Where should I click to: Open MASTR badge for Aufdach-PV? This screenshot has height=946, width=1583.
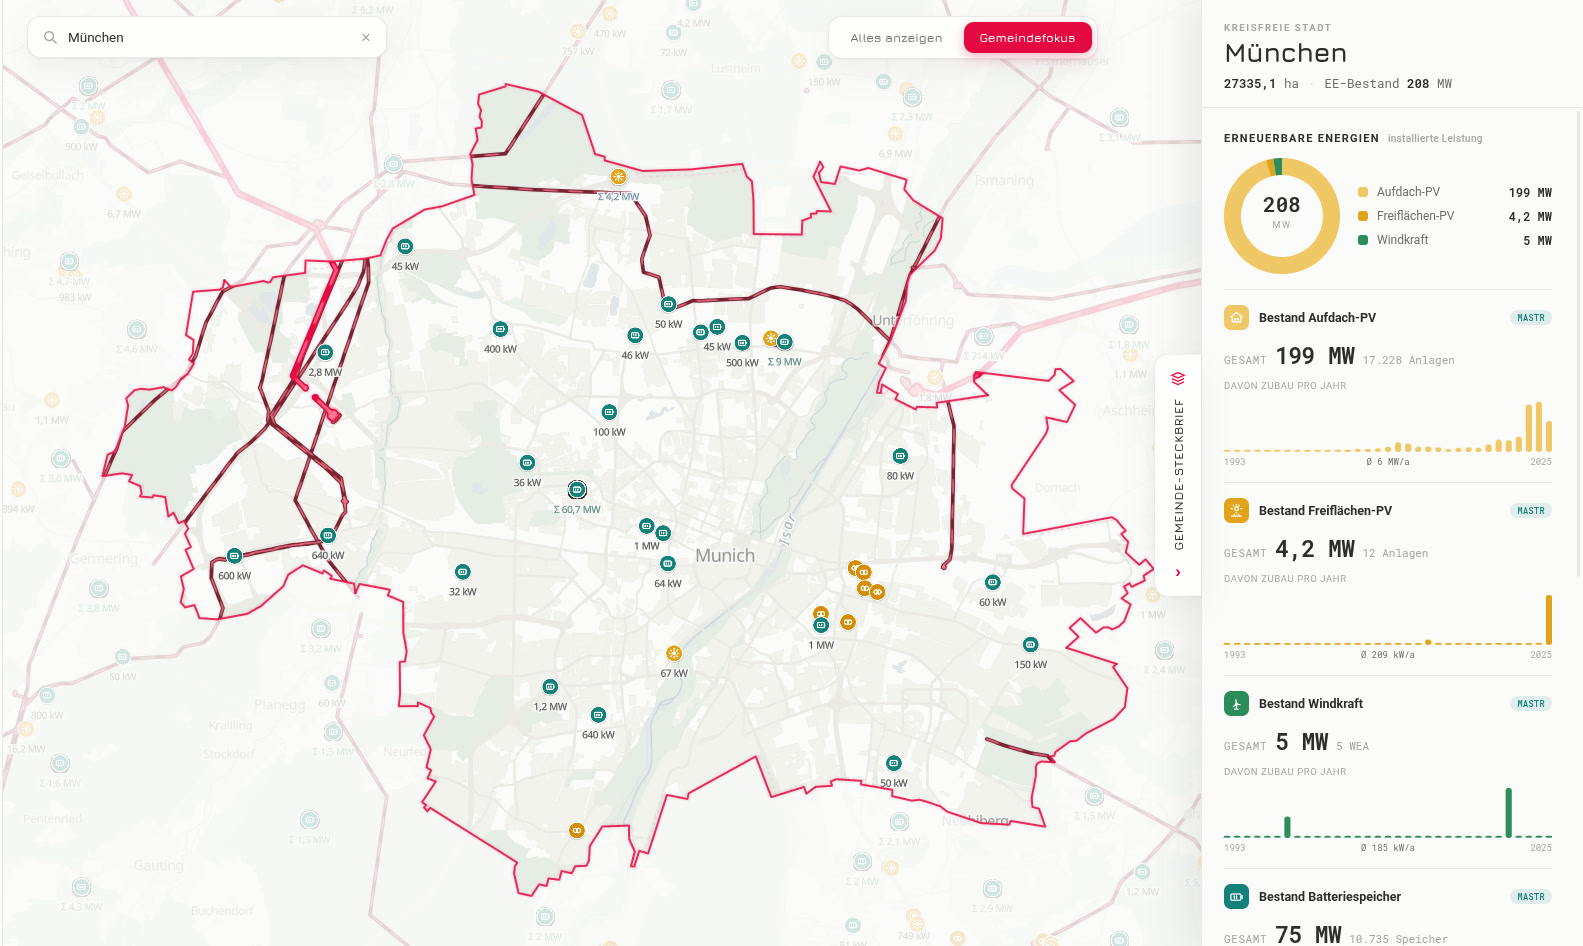[x=1530, y=318]
